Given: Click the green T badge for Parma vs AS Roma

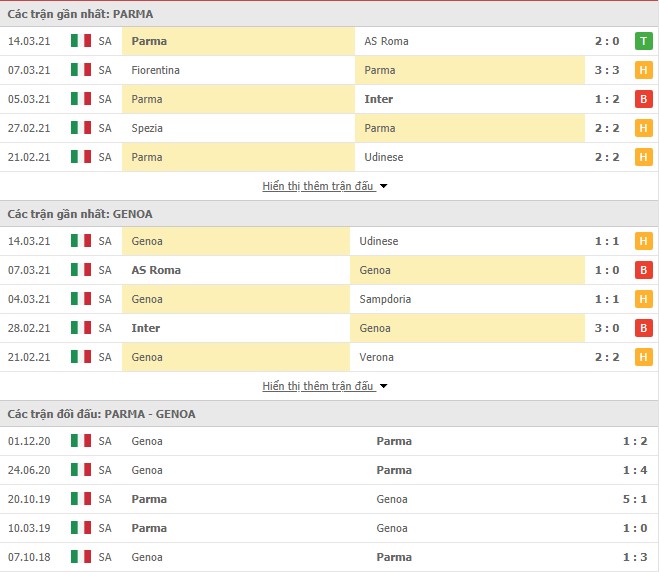Looking at the screenshot, I should (643, 41).
